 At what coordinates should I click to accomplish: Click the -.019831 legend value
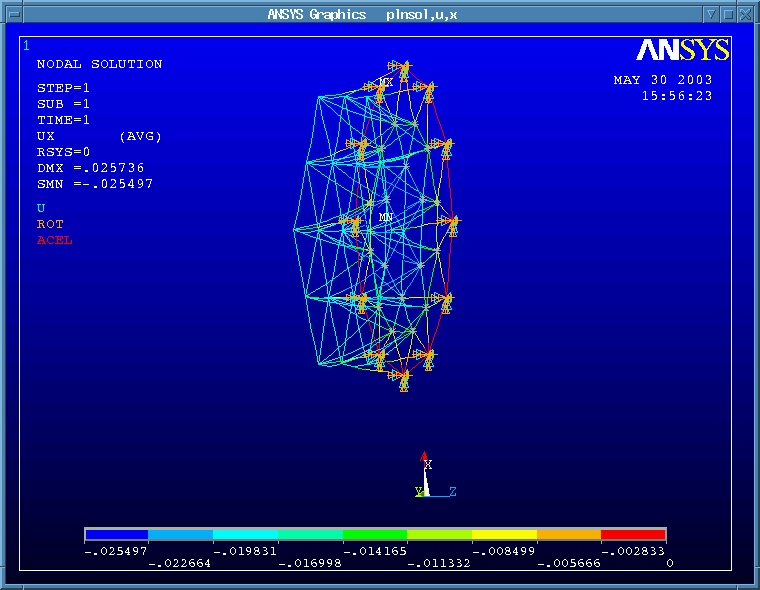(x=245, y=551)
